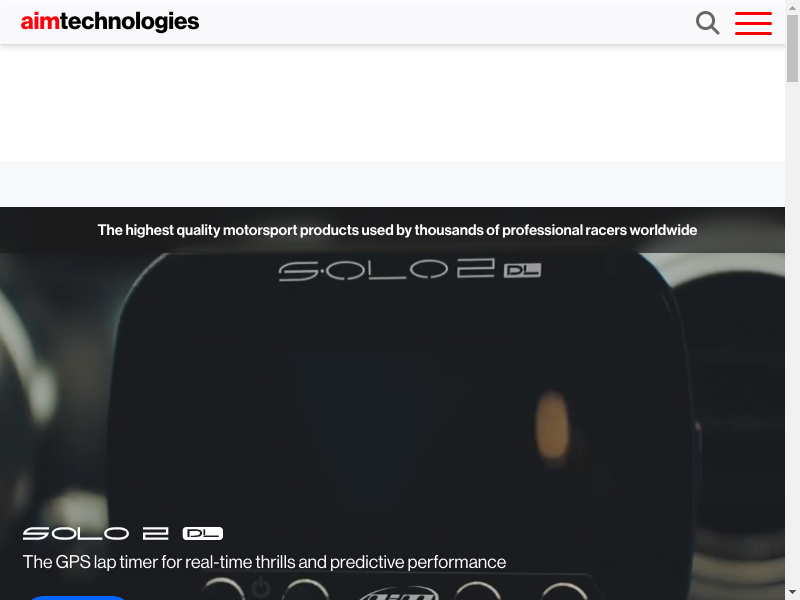
Task: Click the leftmost round button on device
Action: click(223, 589)
